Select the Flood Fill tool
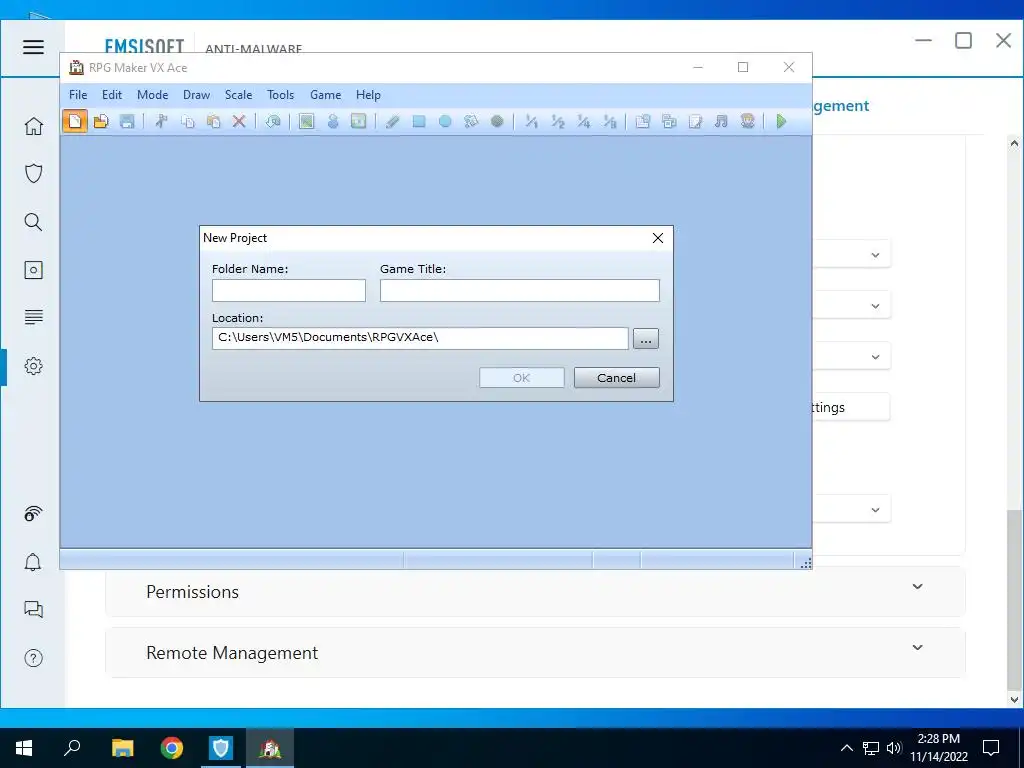 coord(471,121)
